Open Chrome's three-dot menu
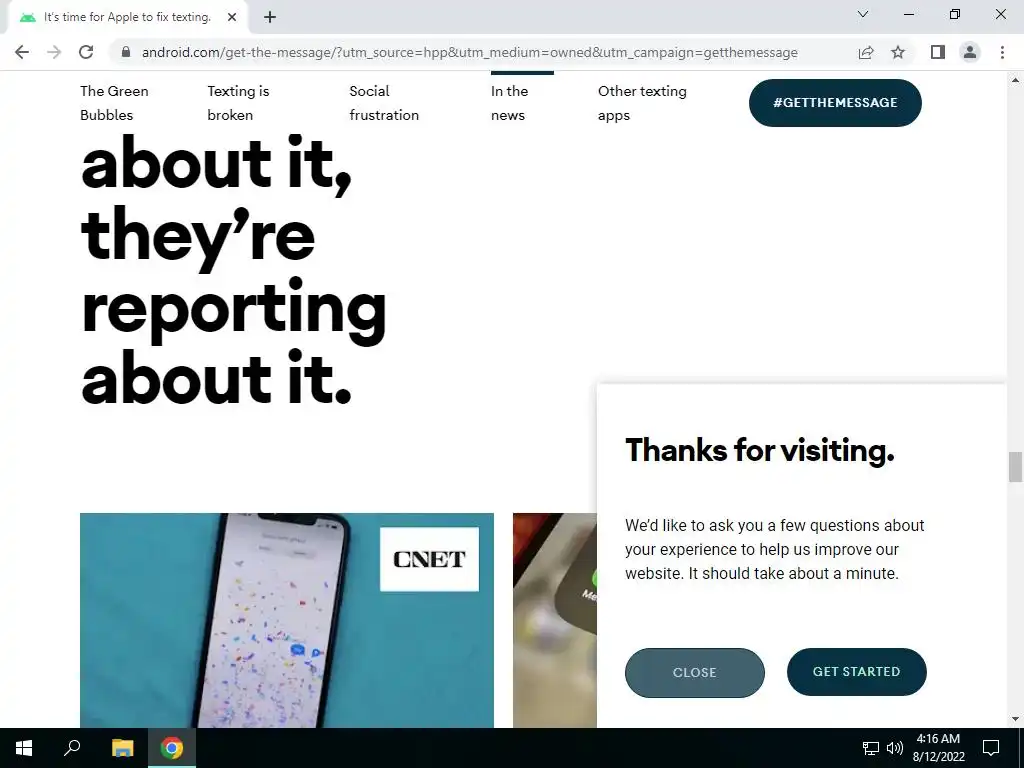 click(1002, 52)
